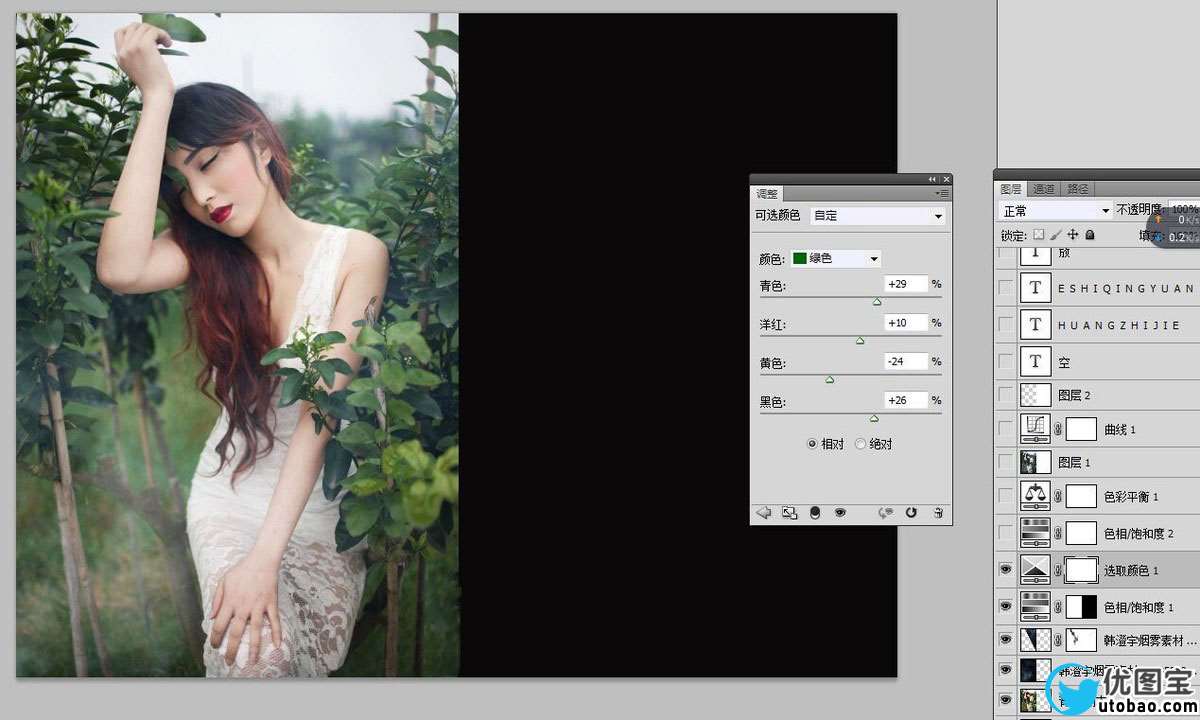Open the 颜色 绿色 dropdown
The image size is (1200, 720).
[x=836, y=259]
